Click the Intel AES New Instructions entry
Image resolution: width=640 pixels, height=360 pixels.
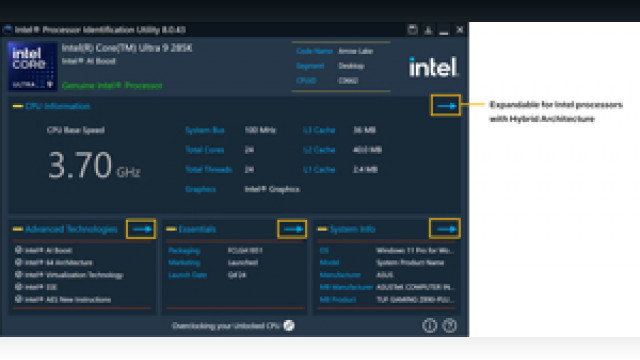point(68,299)
